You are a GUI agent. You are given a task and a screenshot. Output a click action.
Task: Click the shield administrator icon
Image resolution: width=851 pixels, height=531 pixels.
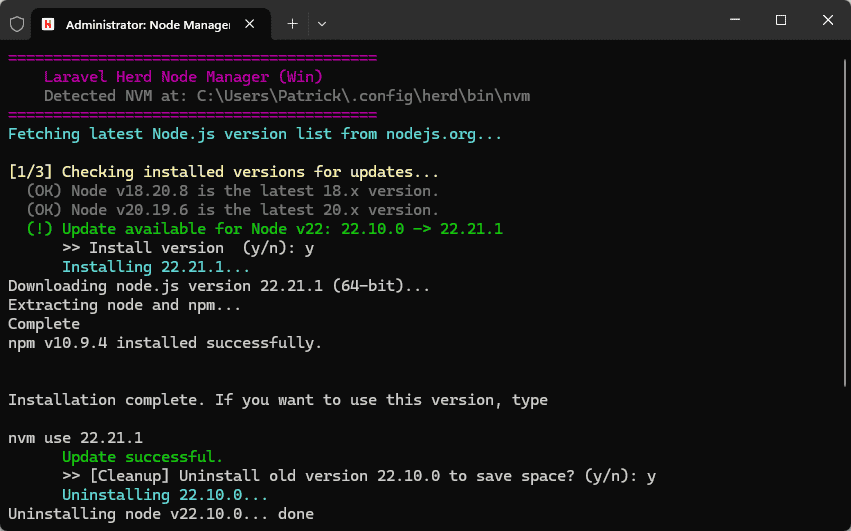tap(17, 24)
